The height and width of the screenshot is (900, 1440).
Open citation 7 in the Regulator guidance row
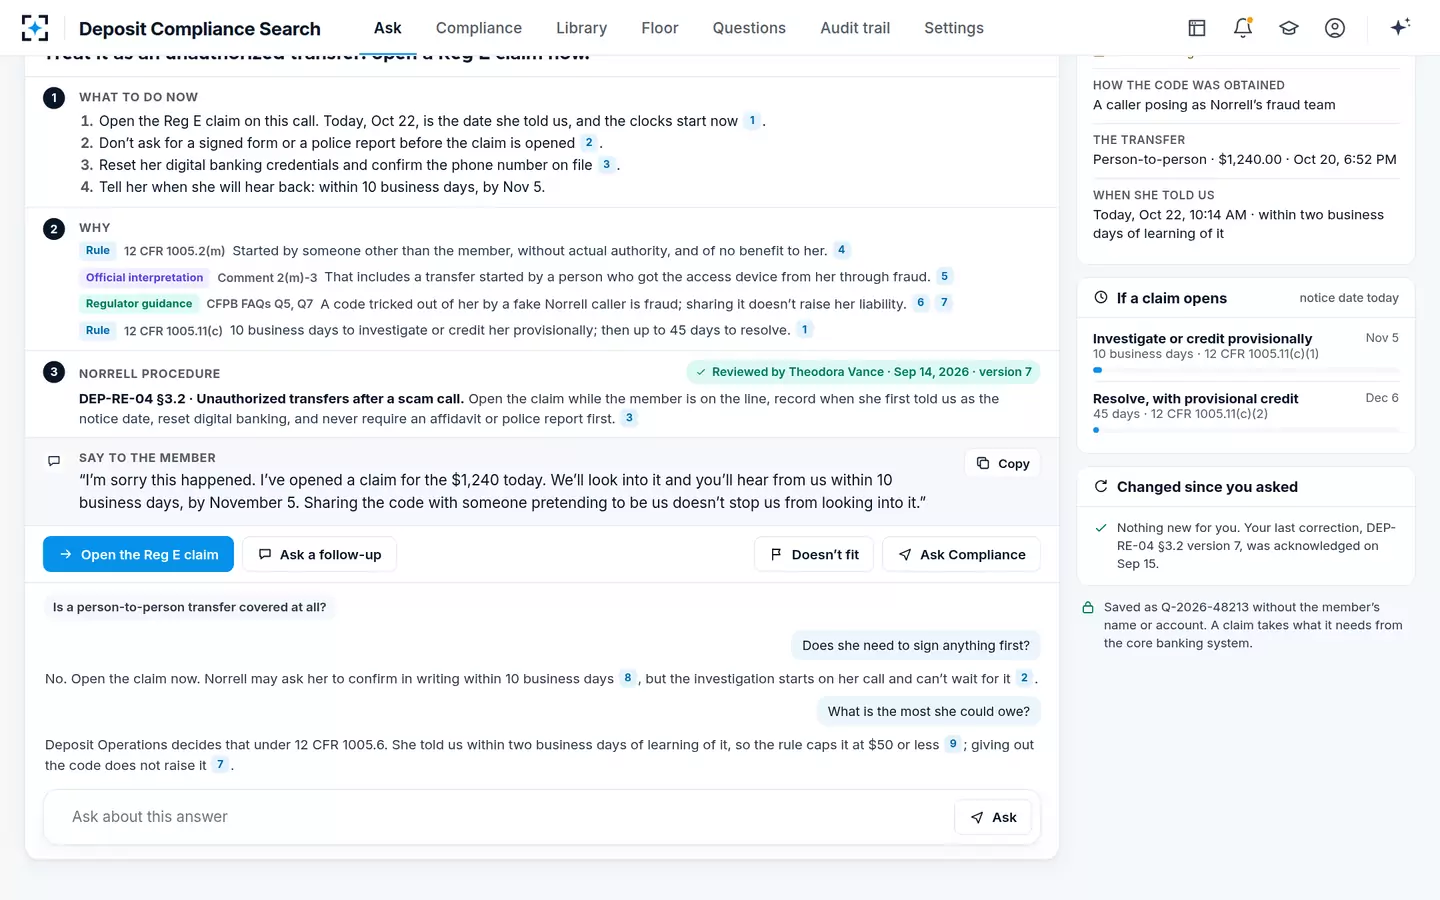coord(944,303)
